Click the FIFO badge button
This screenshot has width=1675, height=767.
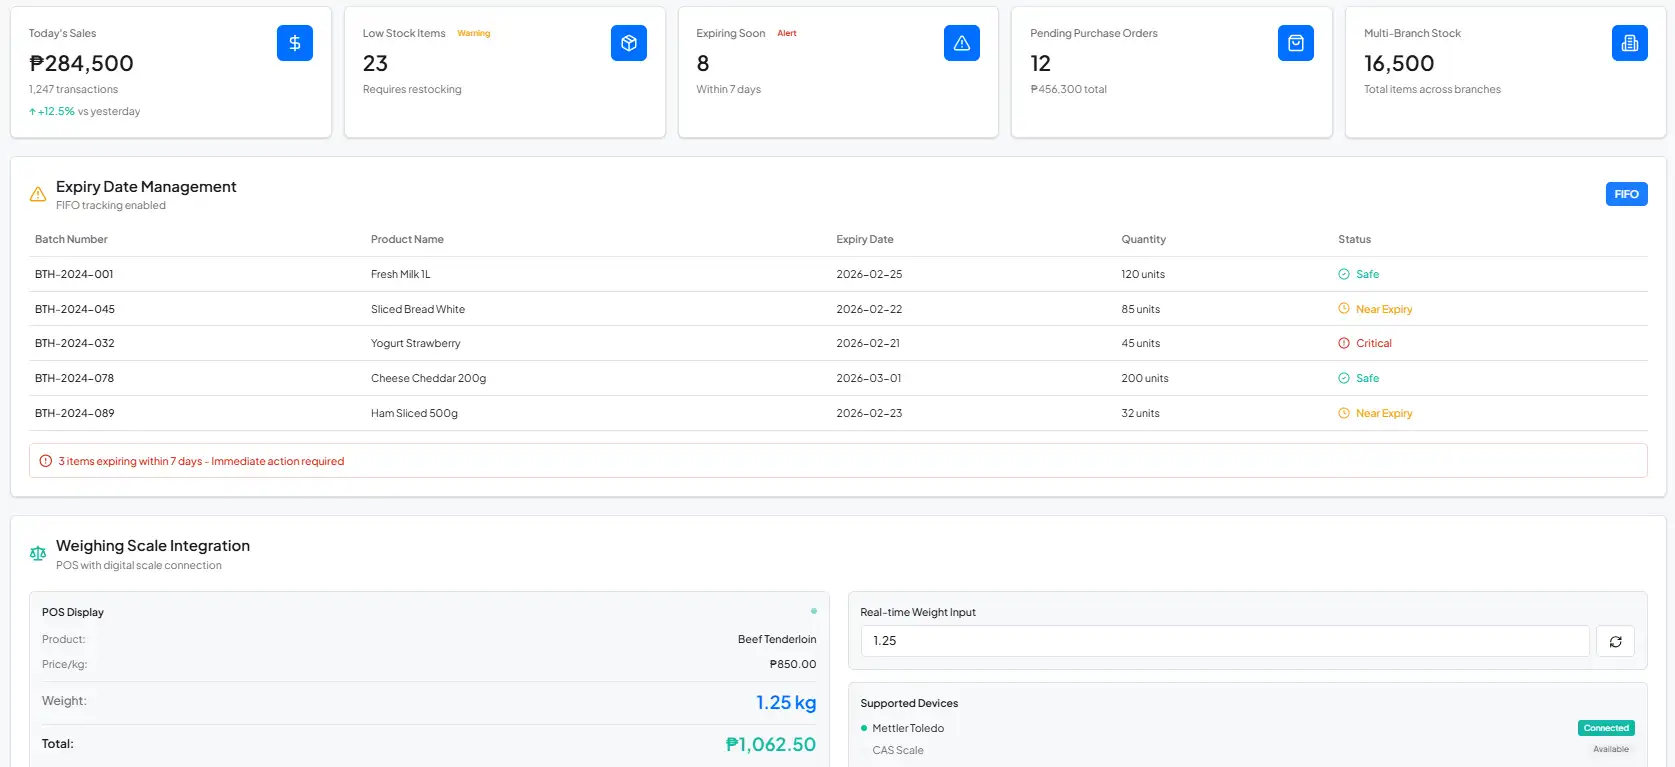click(x=1626, y=194)
